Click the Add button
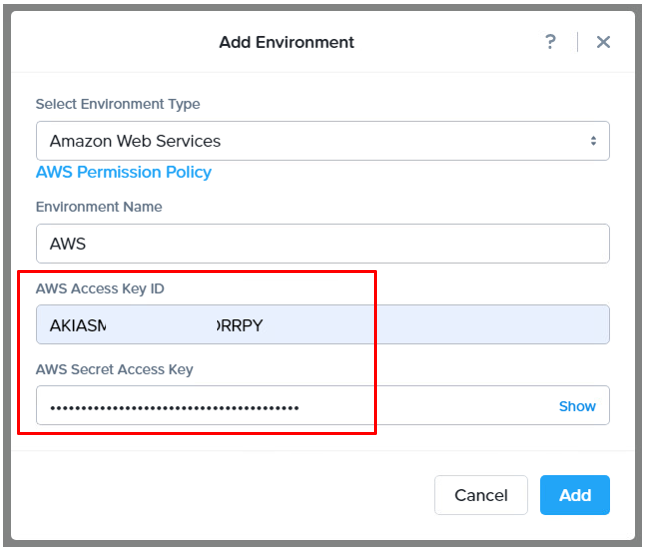This screenshot has width=645, height=552. (x=575, y=495)
